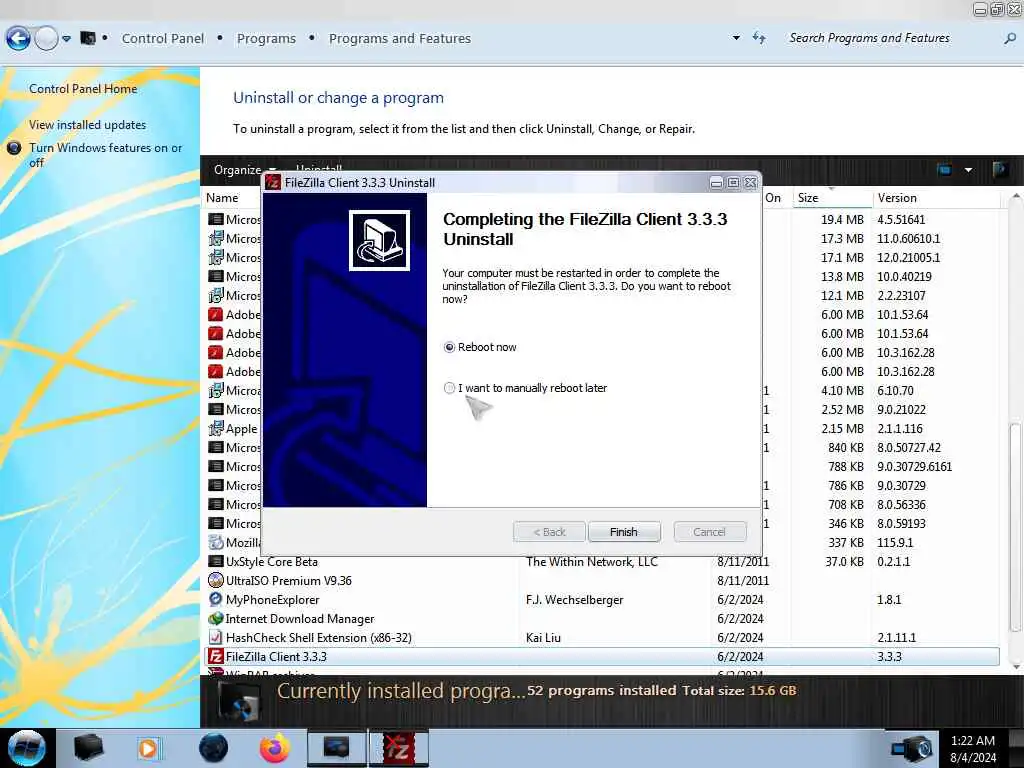Click the search magnifier icon

[x=1010, y=38]
